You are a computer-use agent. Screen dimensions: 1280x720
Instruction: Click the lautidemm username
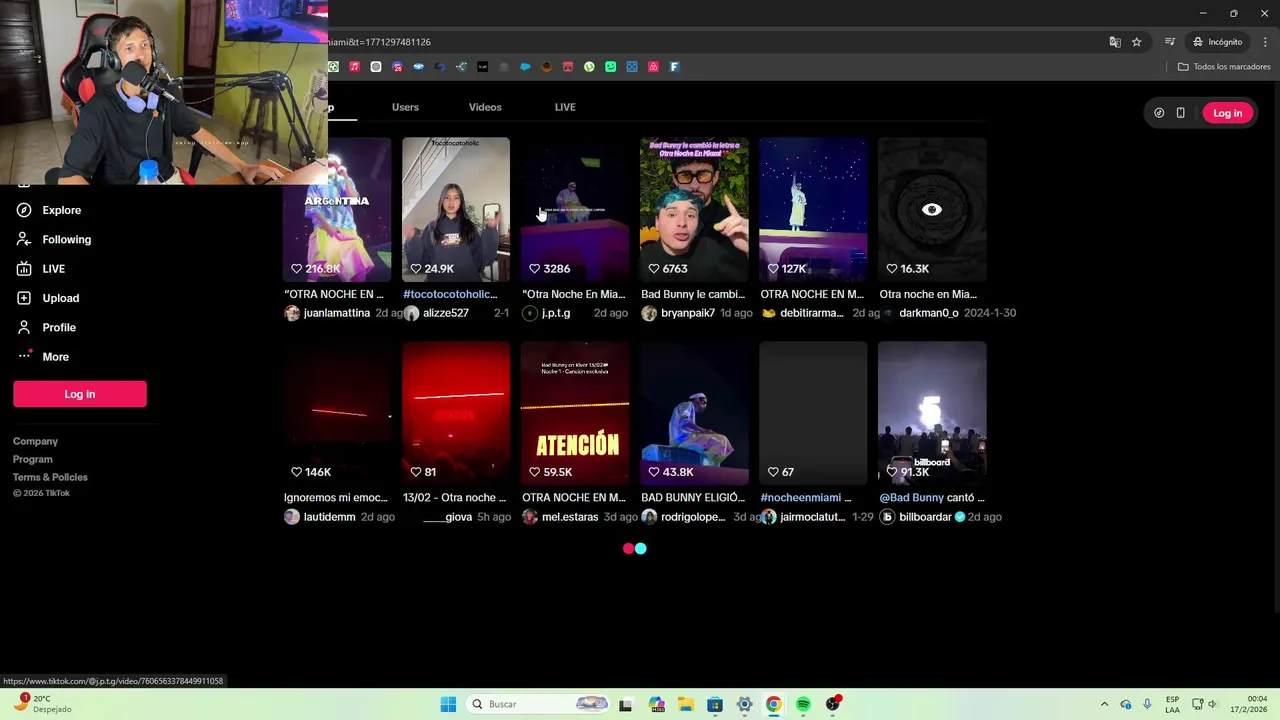(330, 517)
